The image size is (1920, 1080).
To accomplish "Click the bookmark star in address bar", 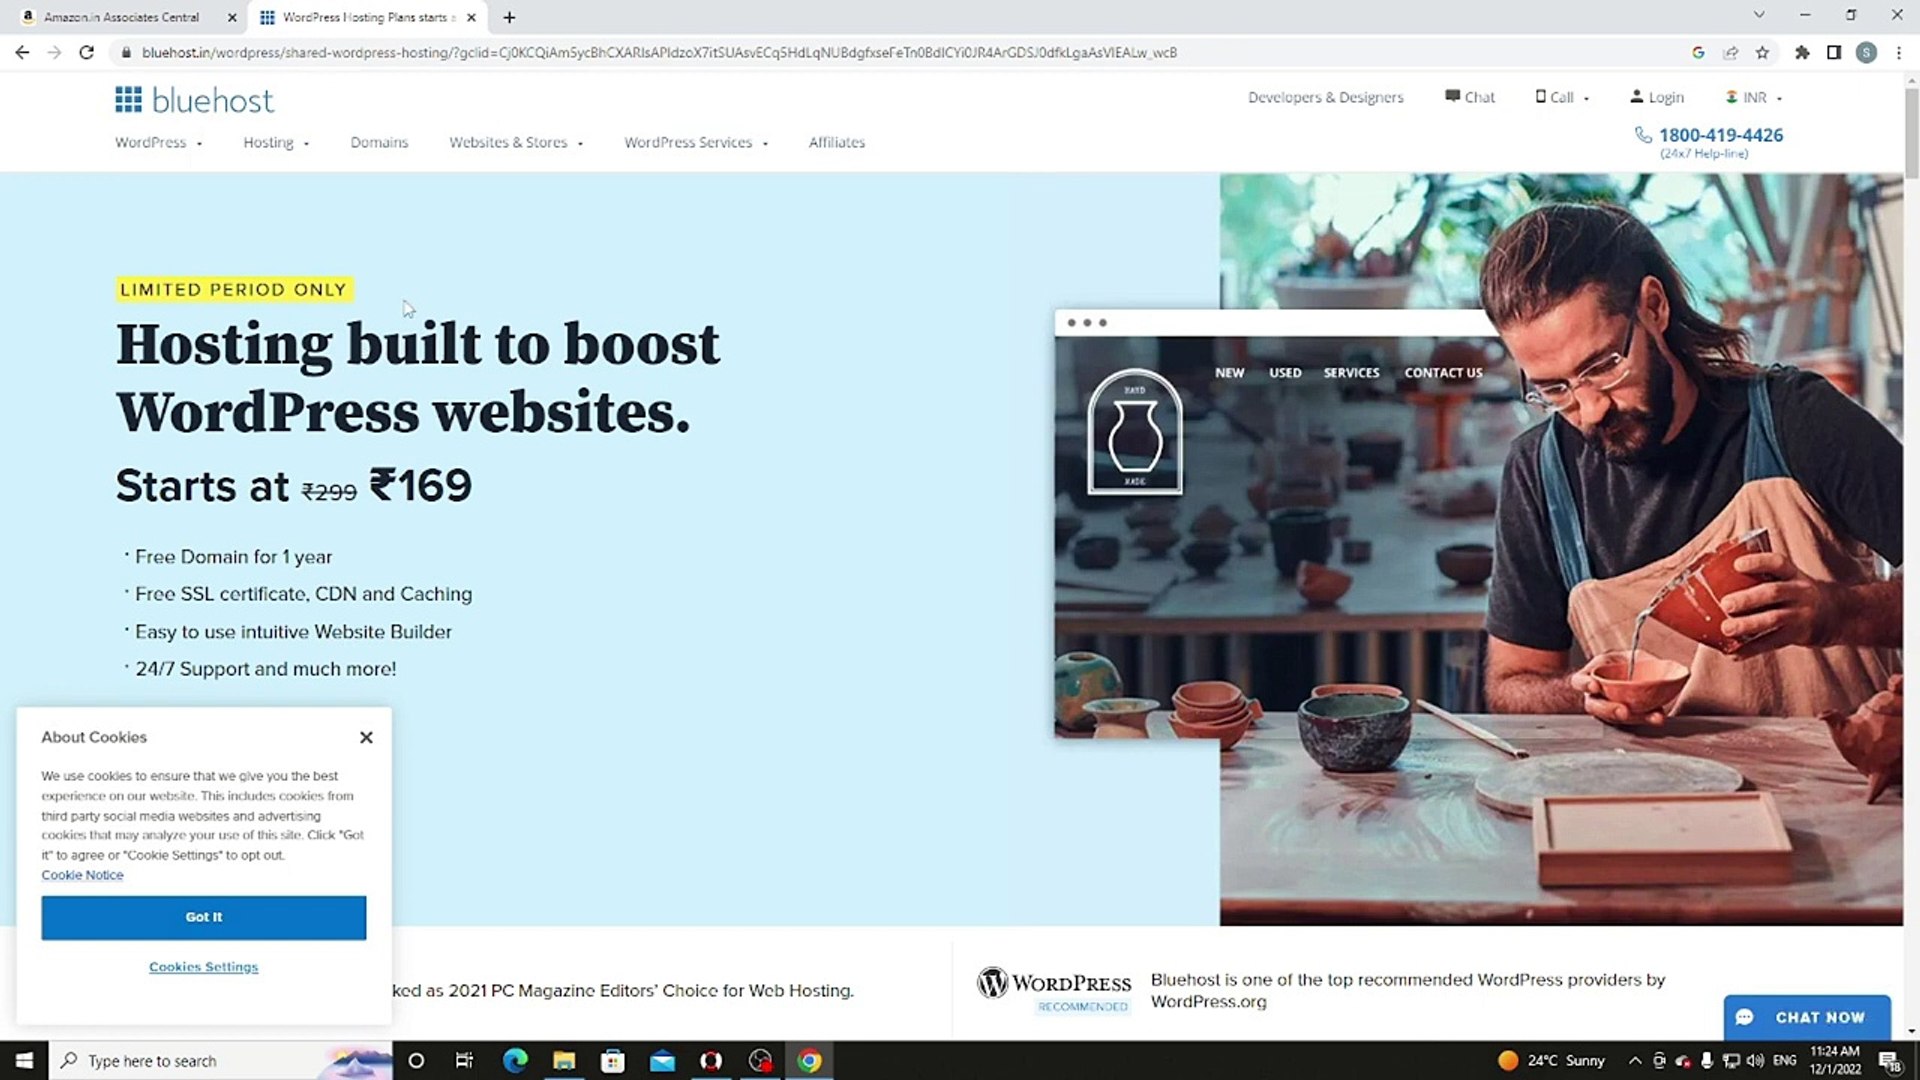I will click(1763, 53).
